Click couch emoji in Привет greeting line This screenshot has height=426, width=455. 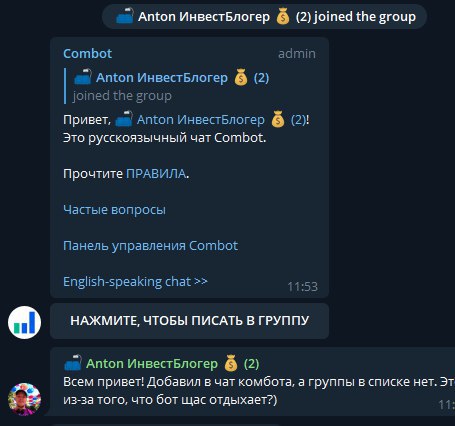point(124,119)
